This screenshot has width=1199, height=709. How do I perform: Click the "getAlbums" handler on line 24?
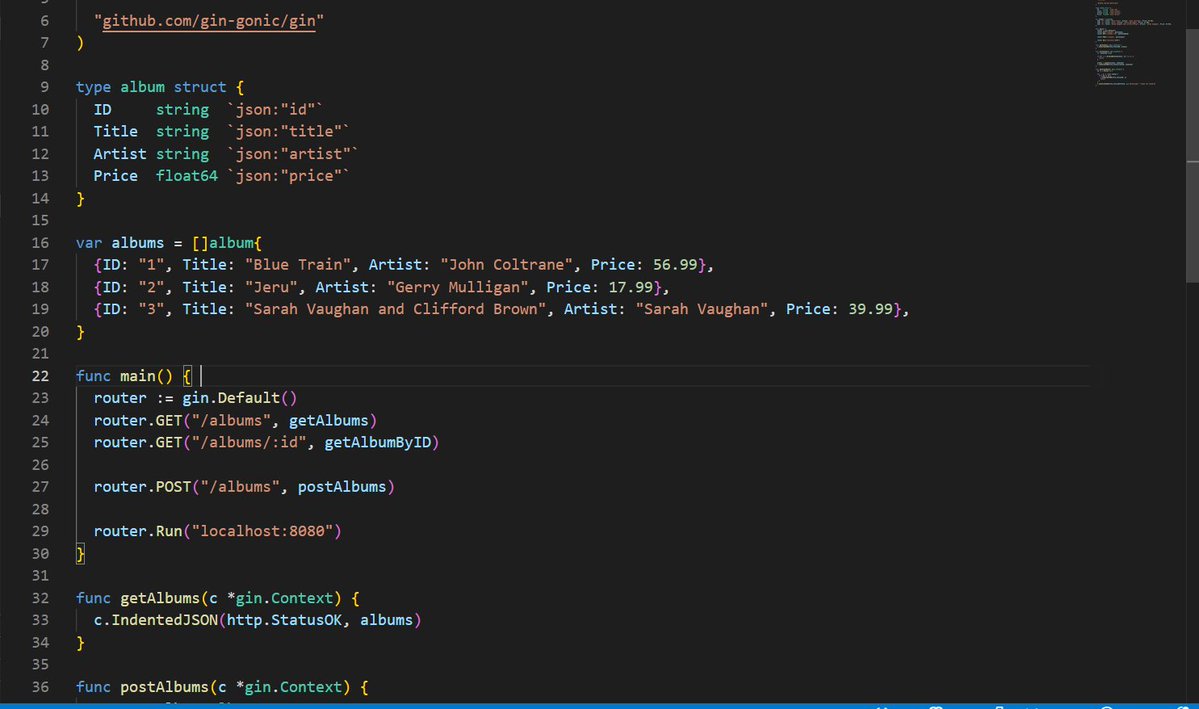click(328, 421)
